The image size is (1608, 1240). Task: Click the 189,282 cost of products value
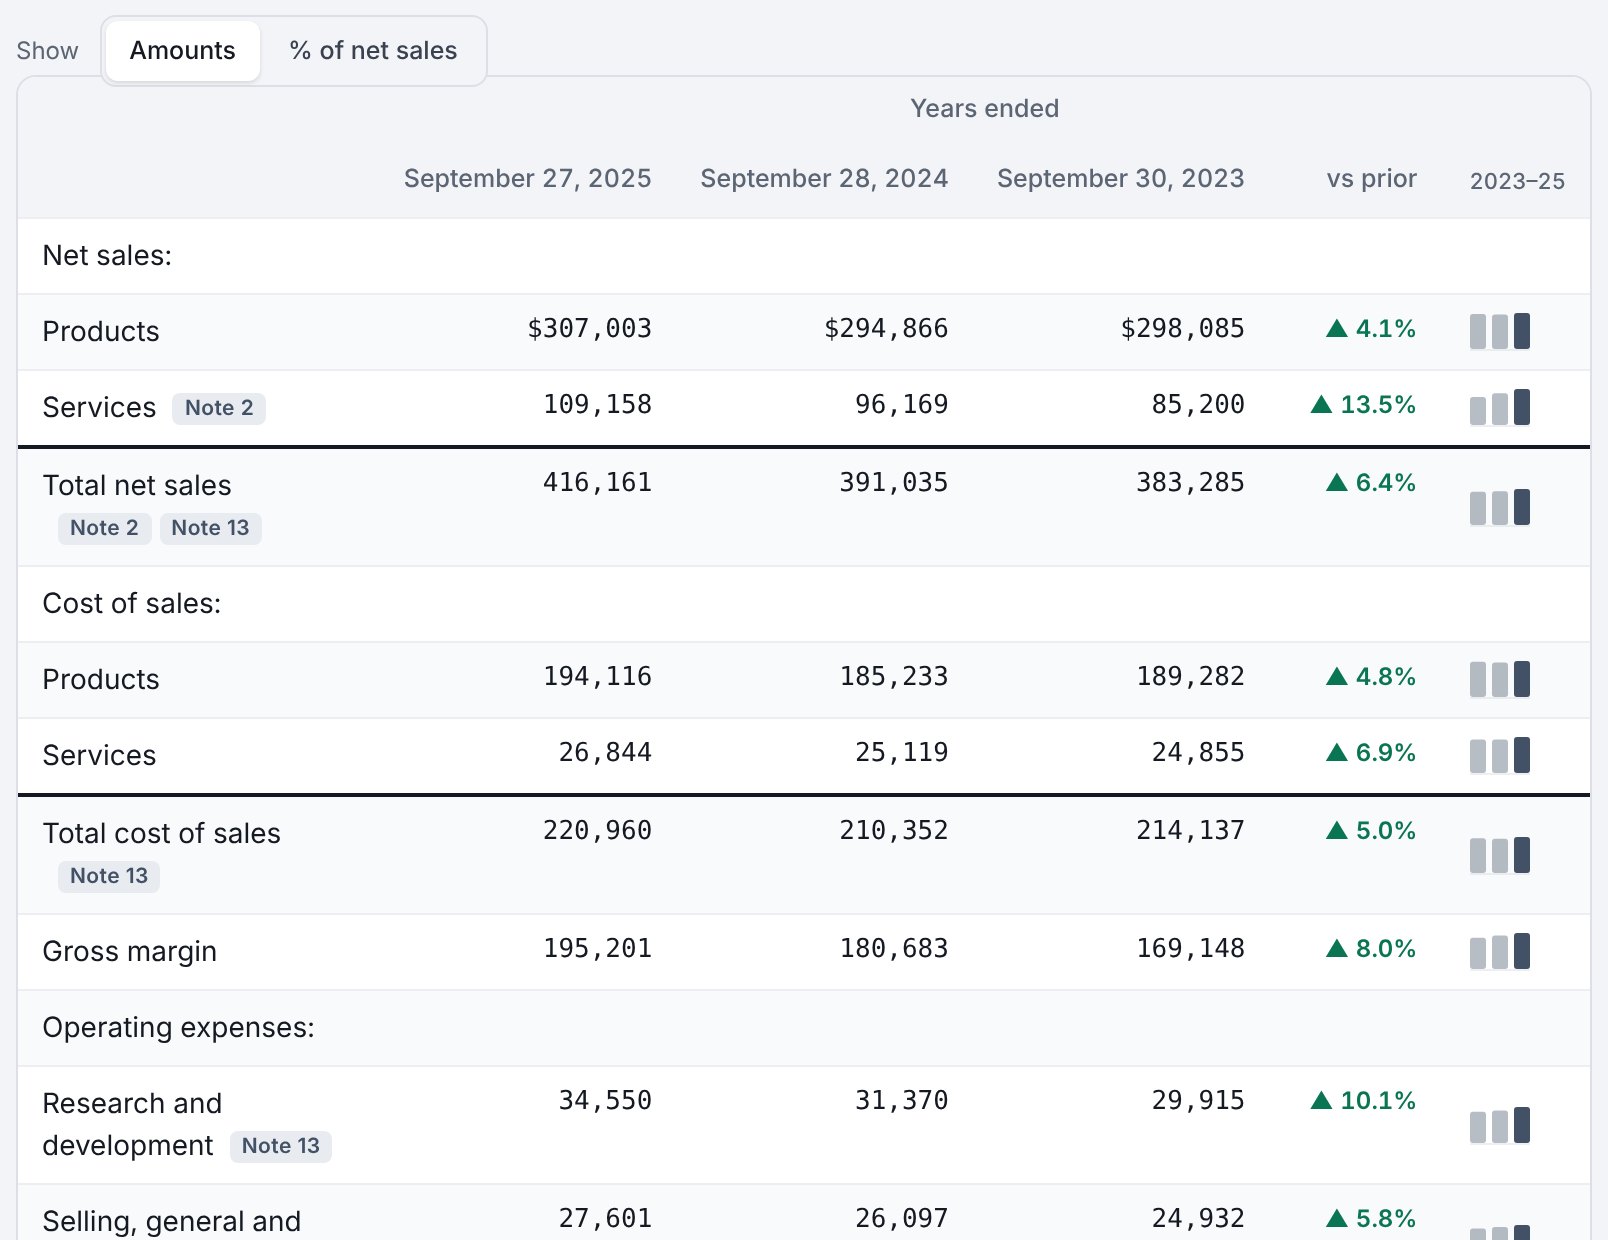point(1190,677)
